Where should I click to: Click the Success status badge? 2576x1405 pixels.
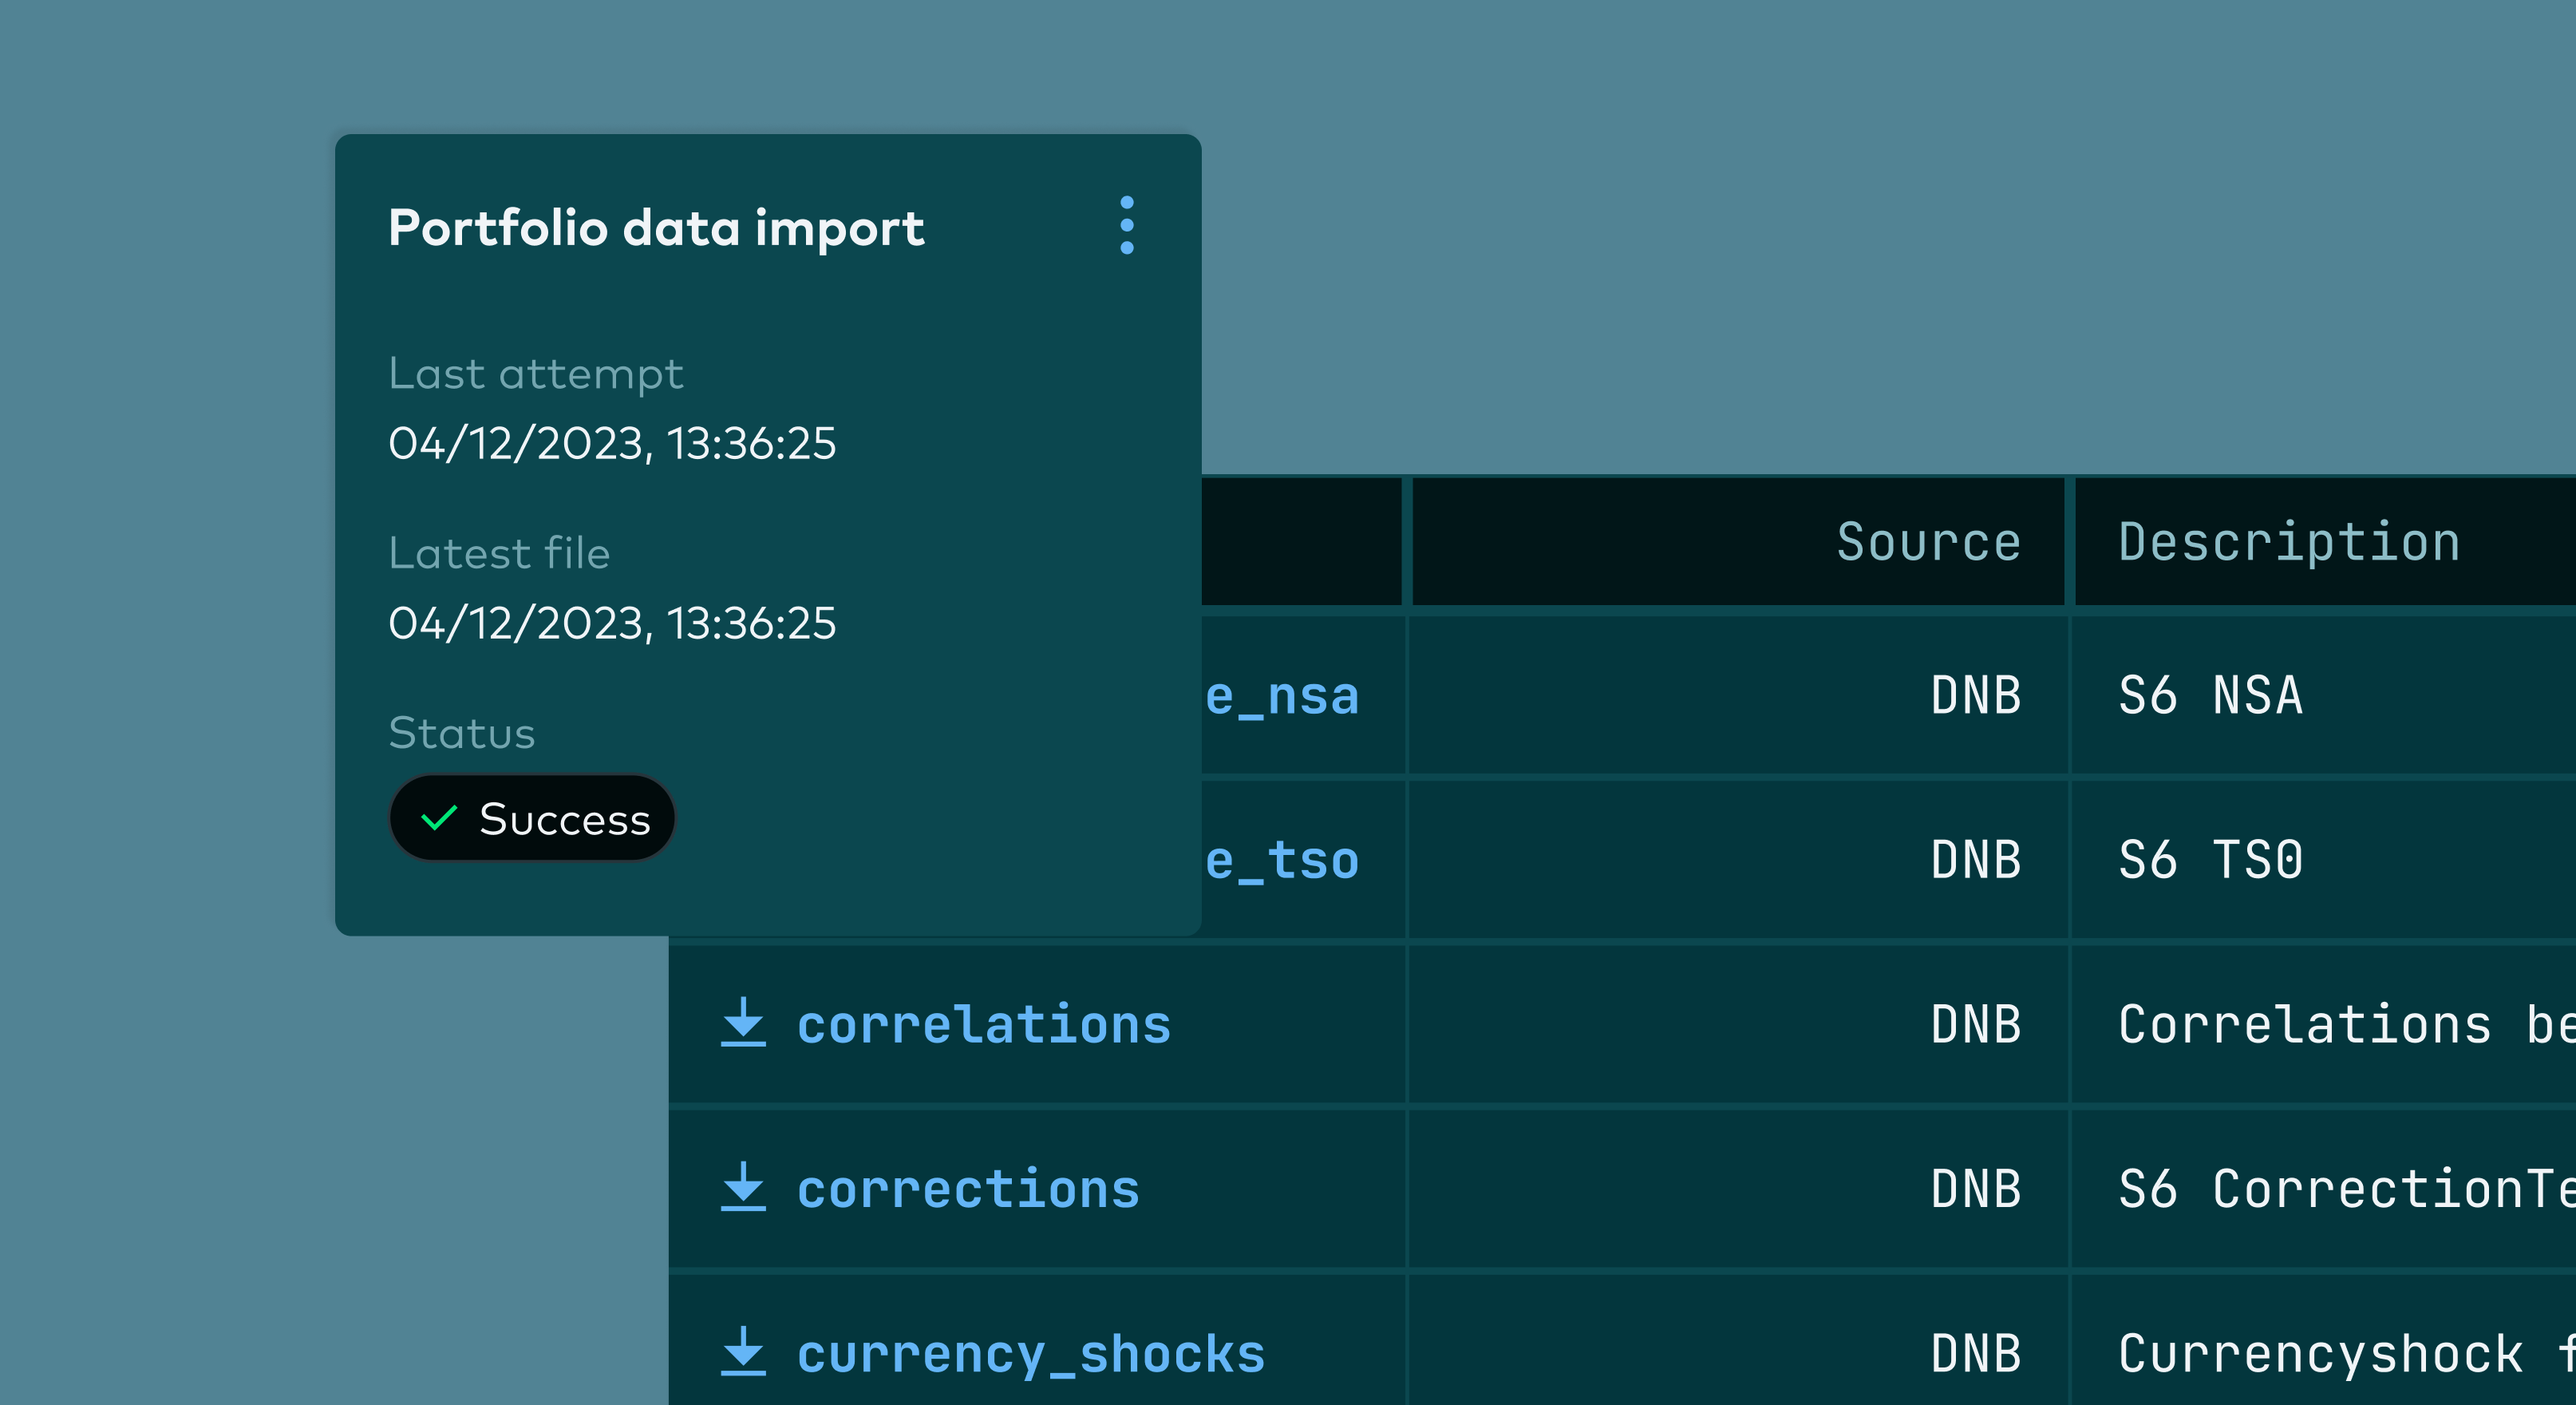point(532,818)
